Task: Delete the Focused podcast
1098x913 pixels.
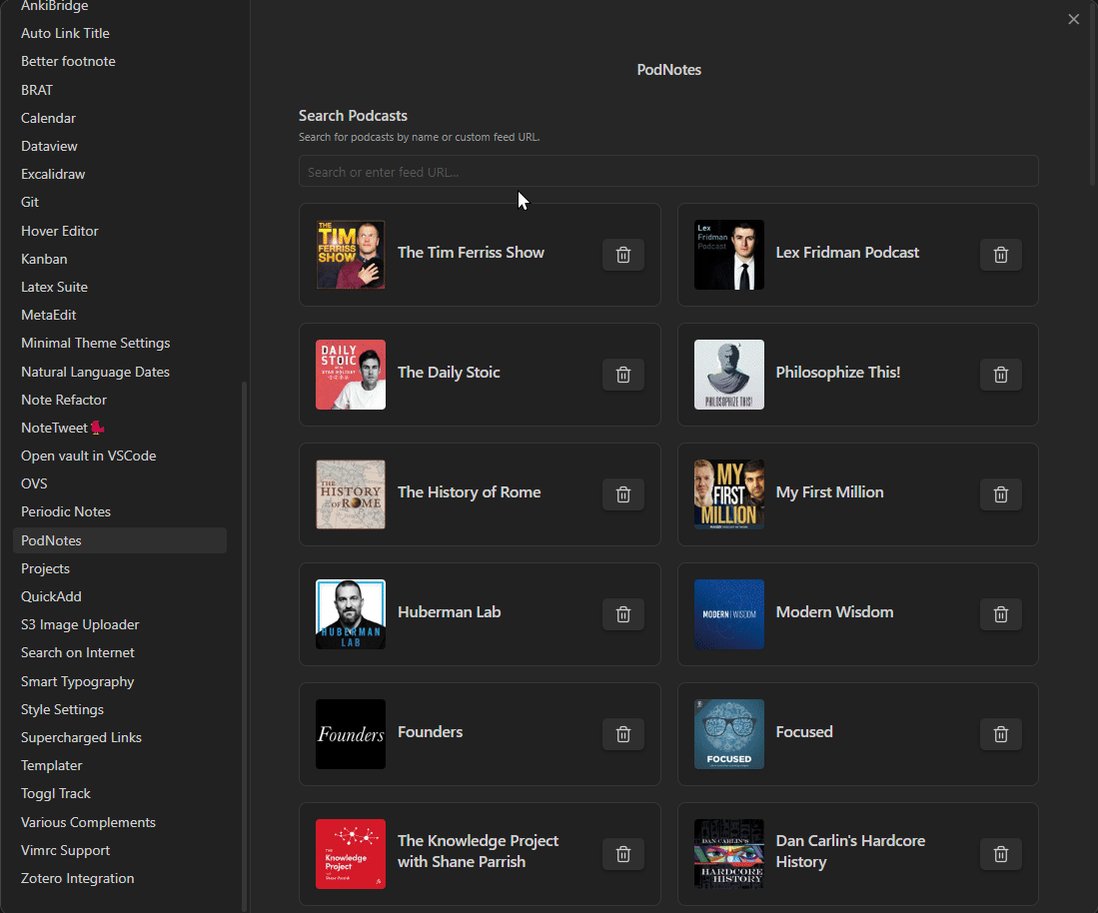Action: 1001,734
